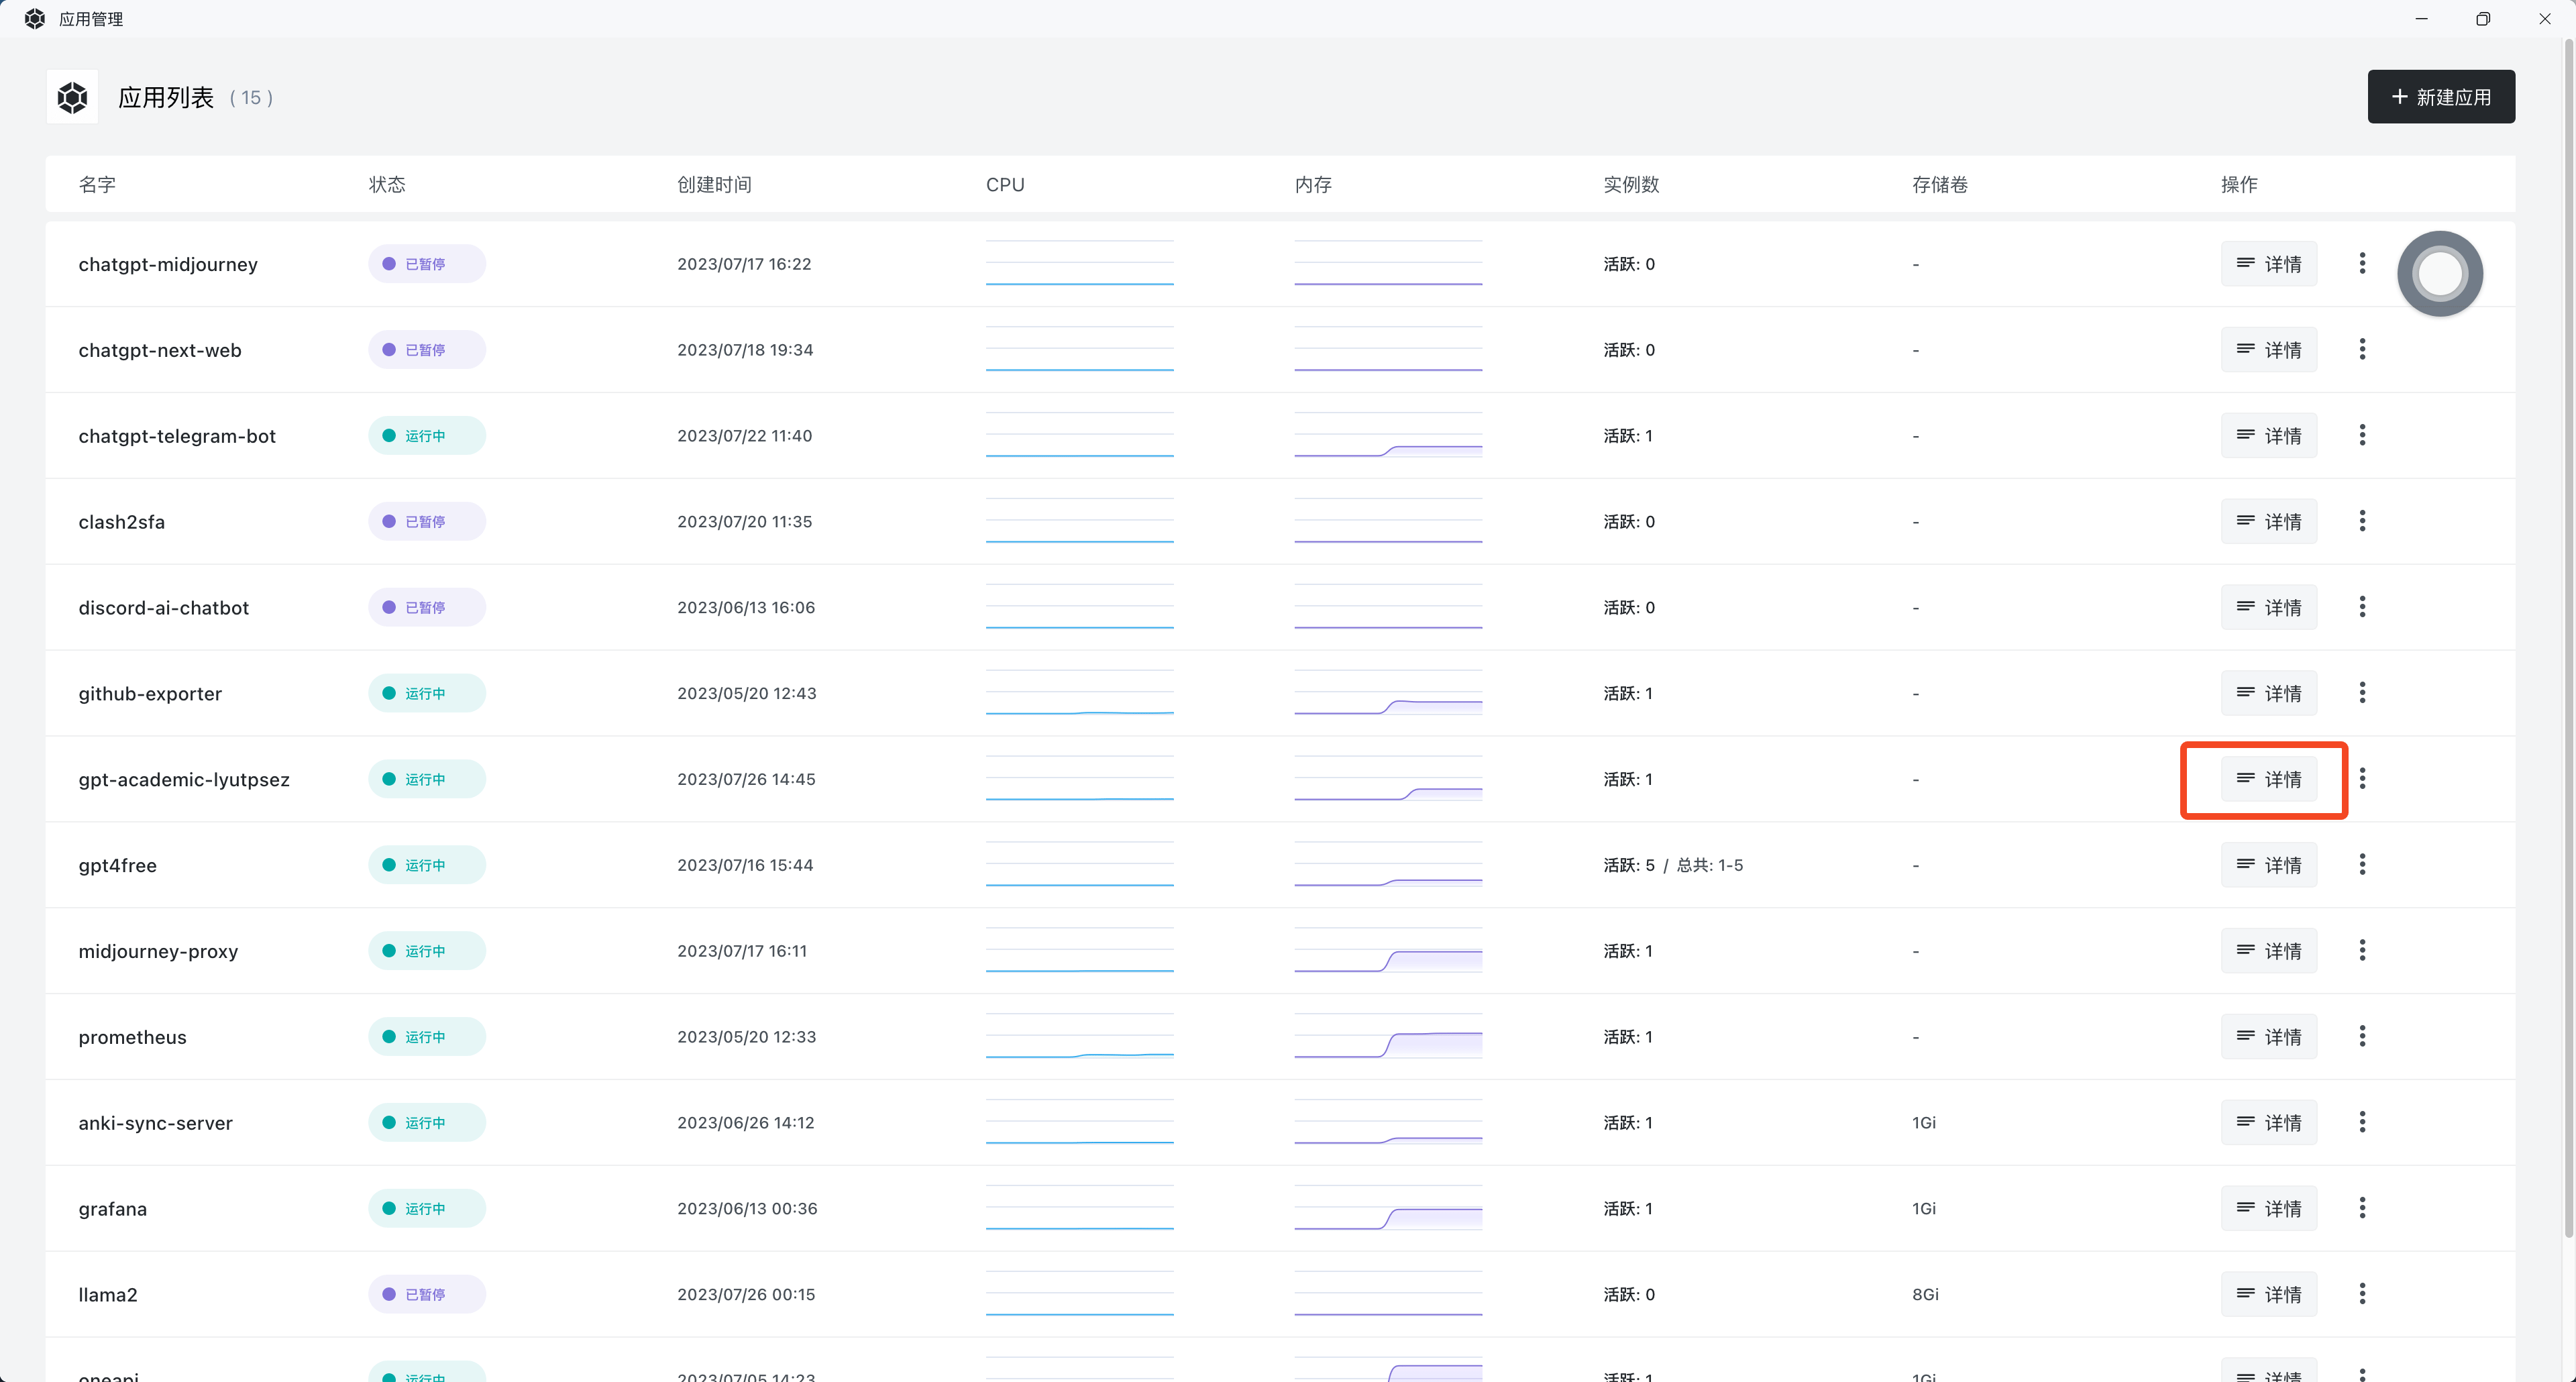Click the 新建应用 button
The image size is (2576, 1382).
(x=2441, y=96)
